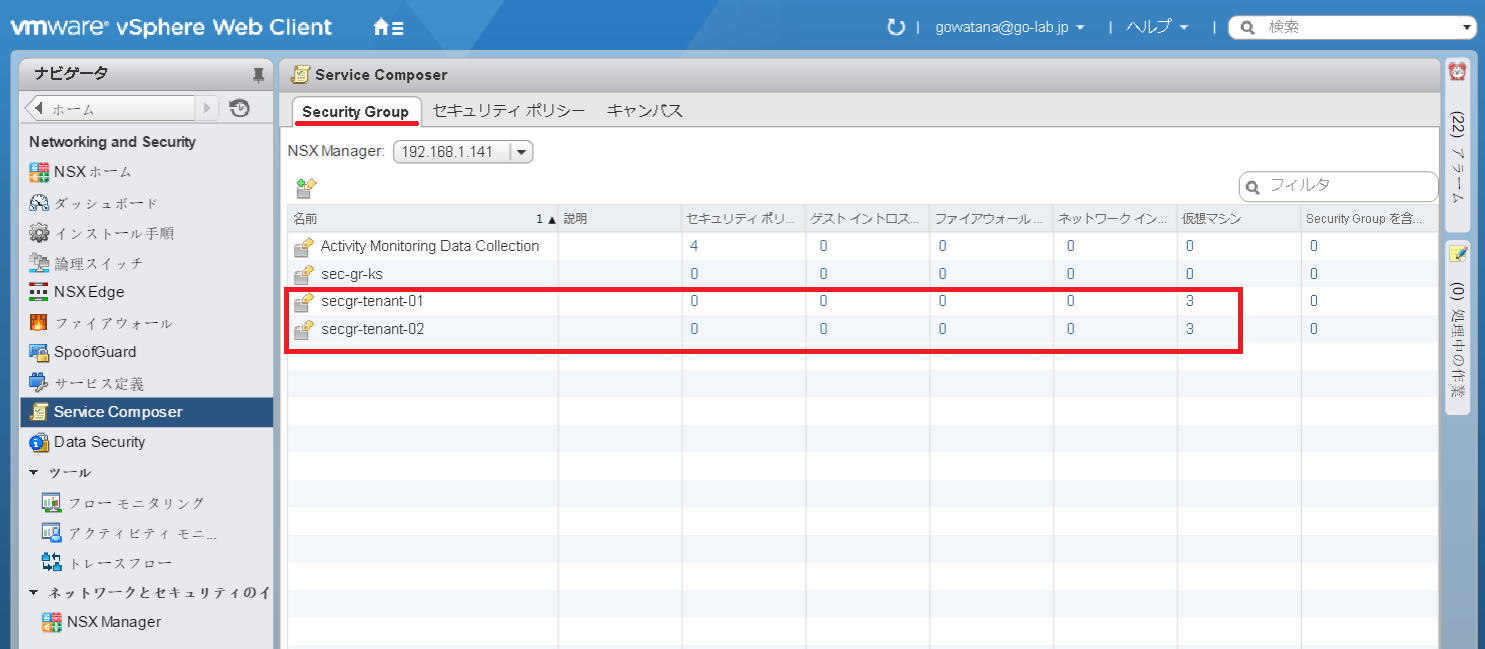Viewport: 1485px width, 649px height.
Task: Click the secgr-tenant-01 group icon
Action: 304,301
